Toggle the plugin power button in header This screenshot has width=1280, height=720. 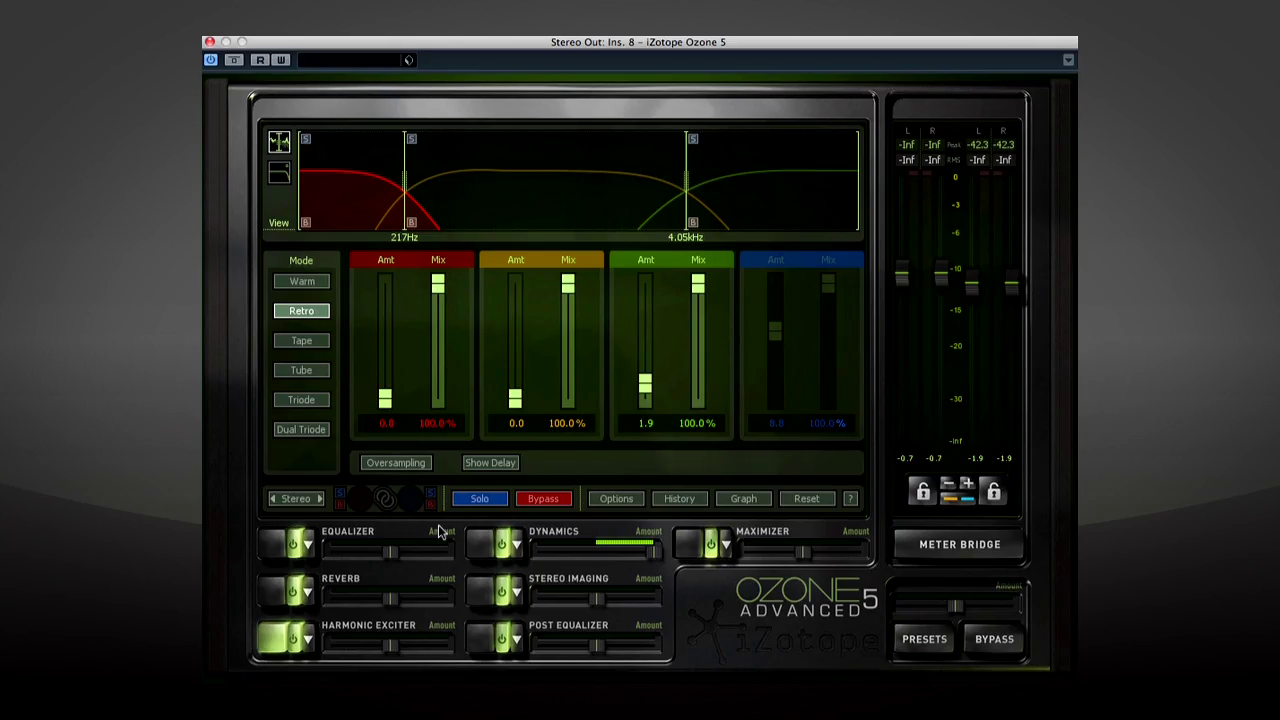(210, 60)
